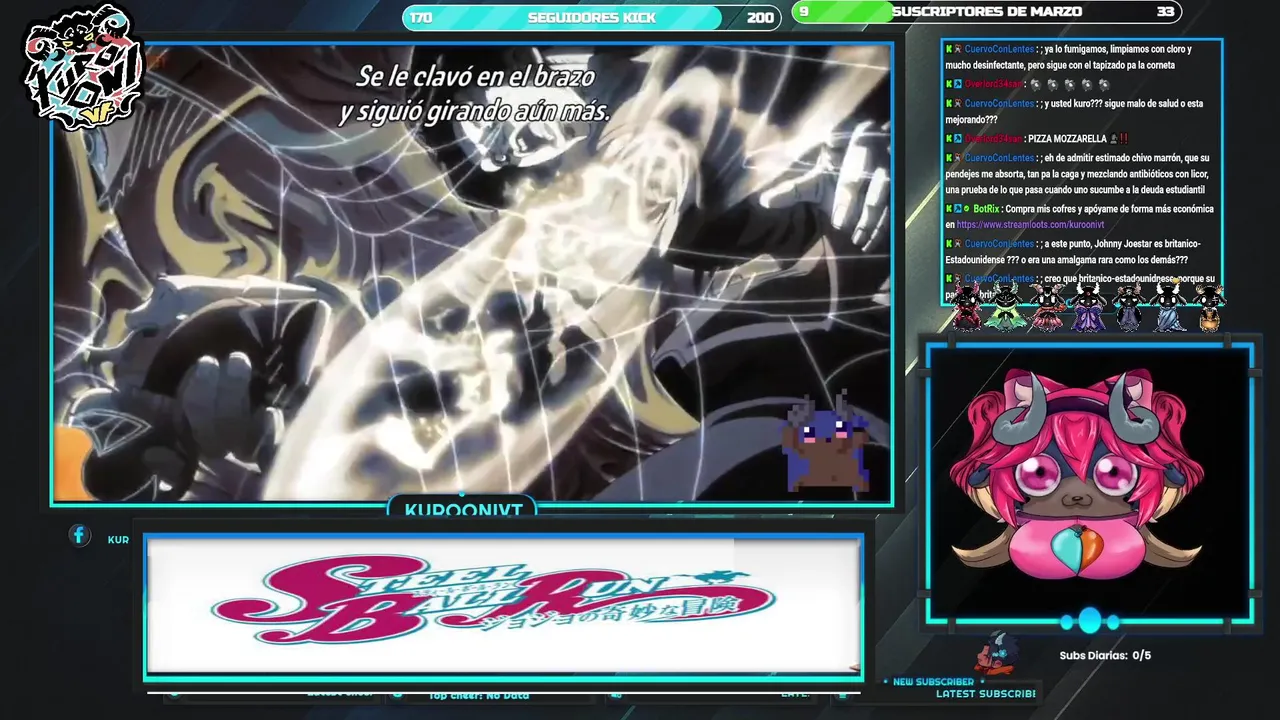Click the cyan audio indicator under the avatar
Image resolution: width=1280 pixels, height=720 pixels.
(x=1089, y=621)
